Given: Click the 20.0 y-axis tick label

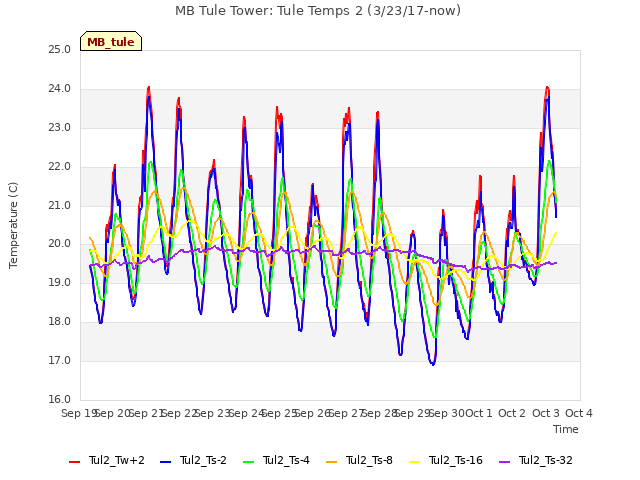Looking at the screenshot, I should [60, 244].
